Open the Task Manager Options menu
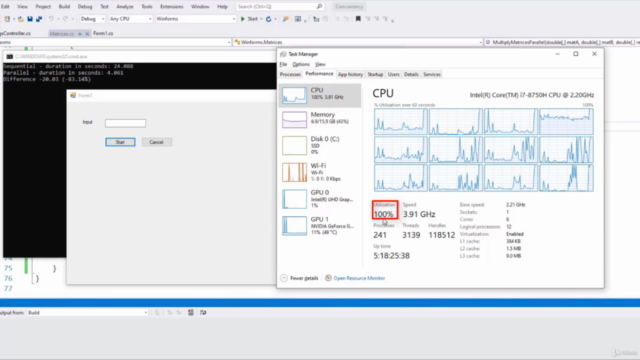Screen dimensions: 640x360 coord(301,64)
